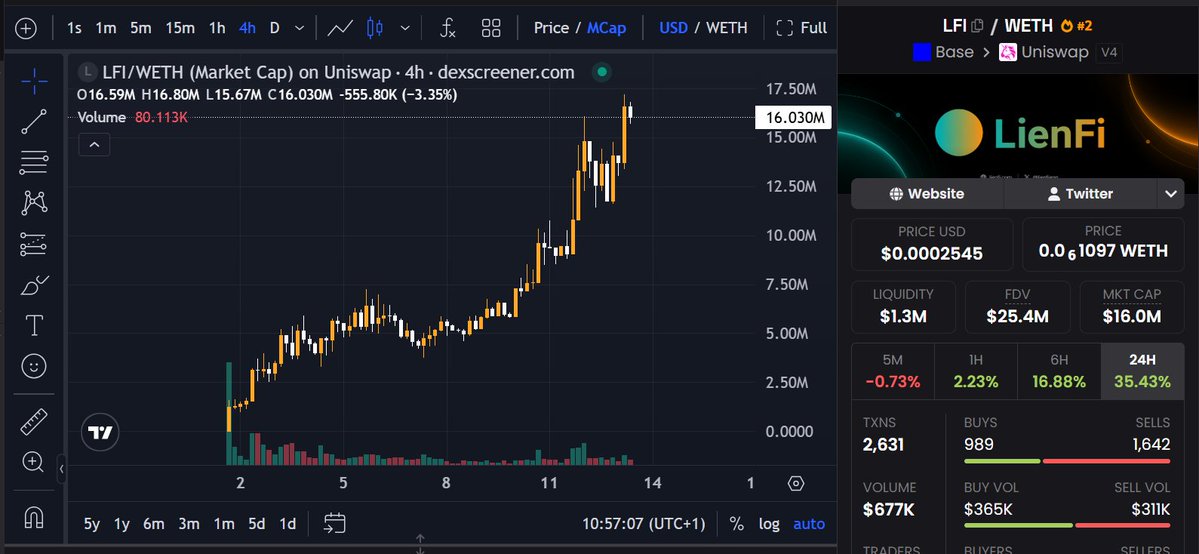This screenshot has width=1199, height=554.
Task: Click the 16.030M current price label
Action: point(793,118)
